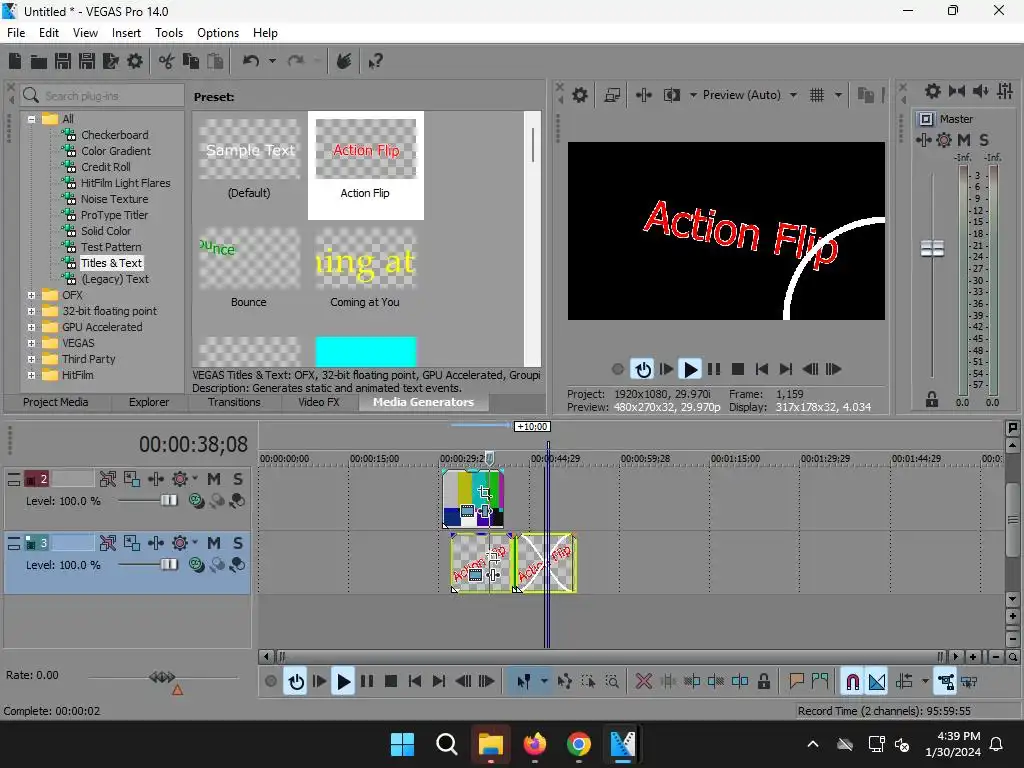Collapse the All plug-ins folder
This screenshot has width=1024, height=768.
pos(31,120)
